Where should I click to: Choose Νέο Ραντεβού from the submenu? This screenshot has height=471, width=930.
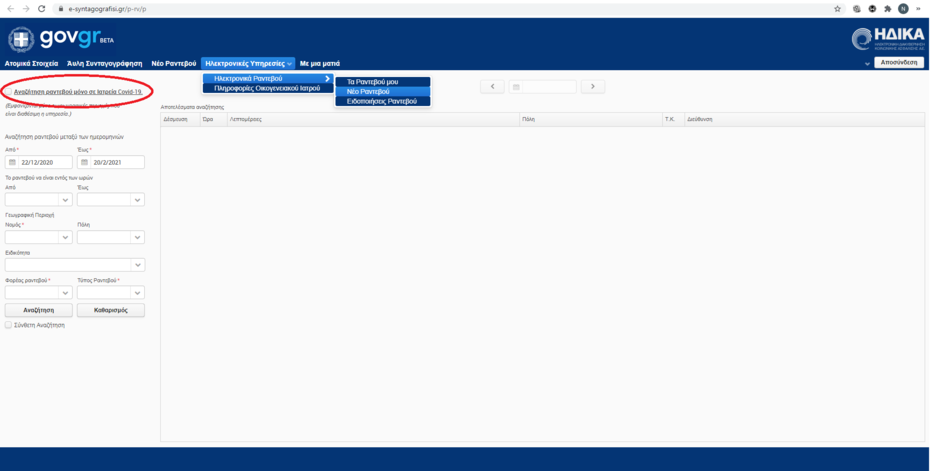point(383,91)
